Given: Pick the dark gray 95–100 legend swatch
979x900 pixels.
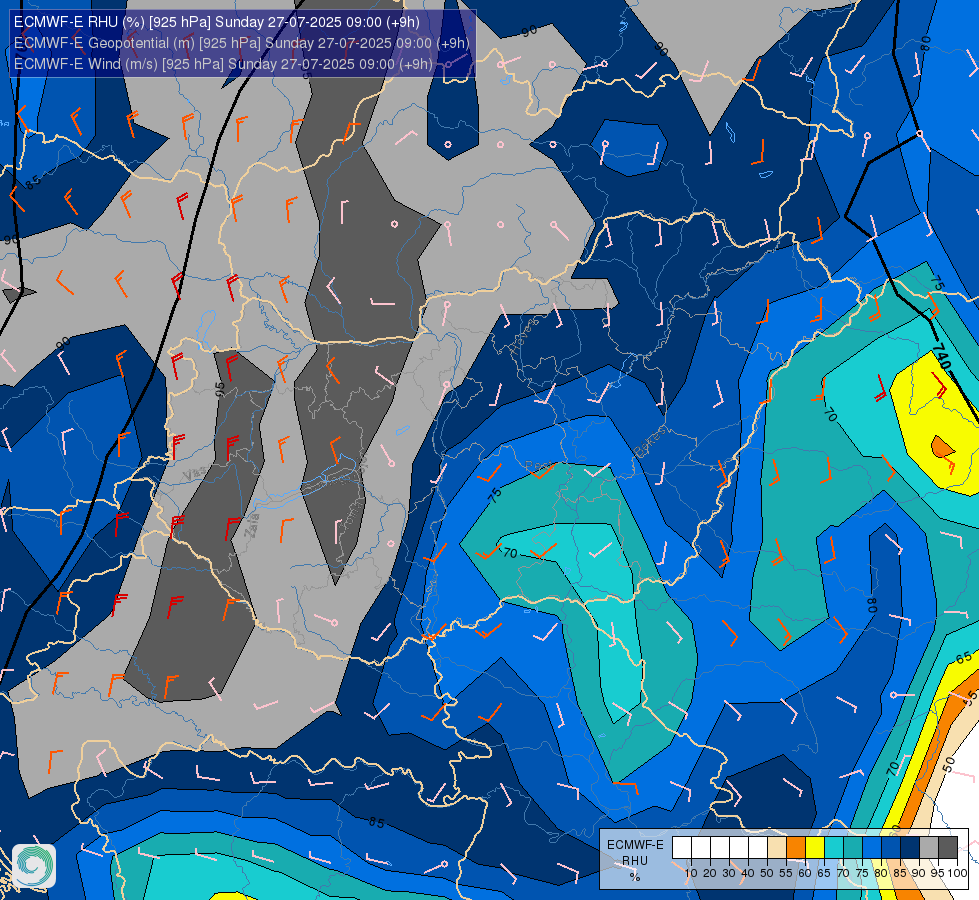Looking at the screenshot, I should (x=948, y=848).
